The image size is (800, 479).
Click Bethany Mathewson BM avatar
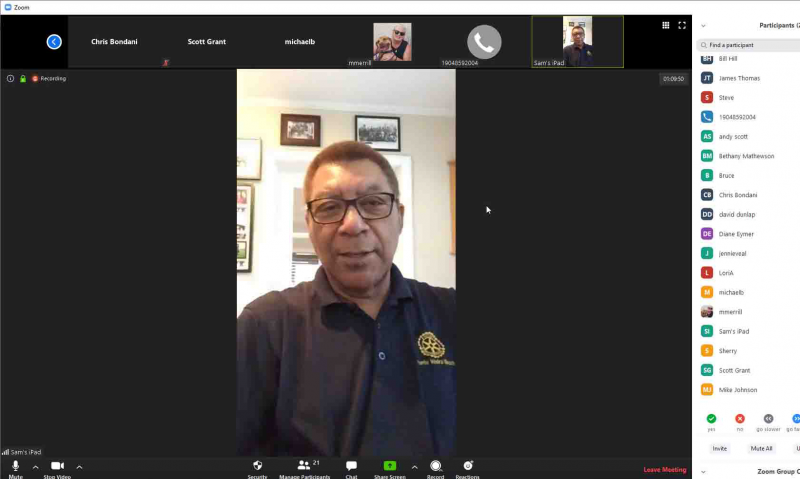point(707,156)
